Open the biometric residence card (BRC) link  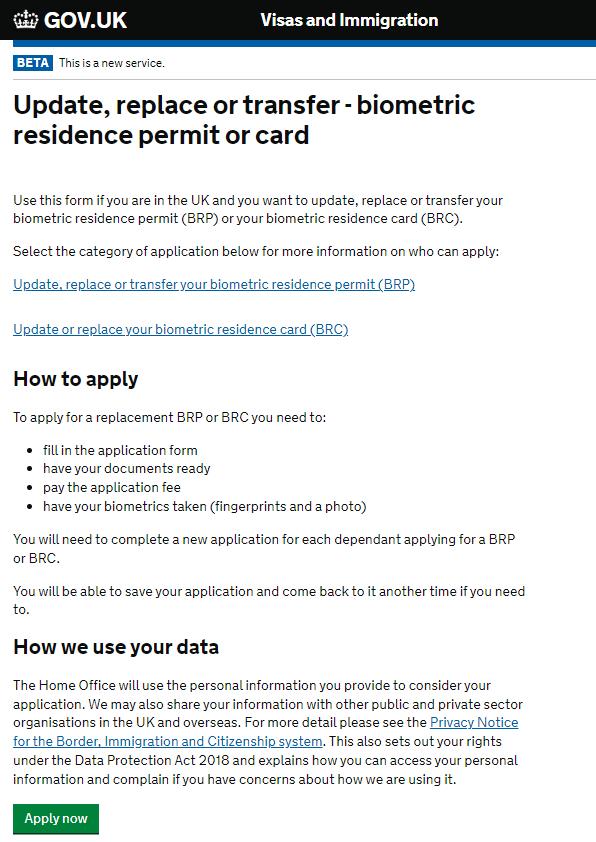(180, 329)
